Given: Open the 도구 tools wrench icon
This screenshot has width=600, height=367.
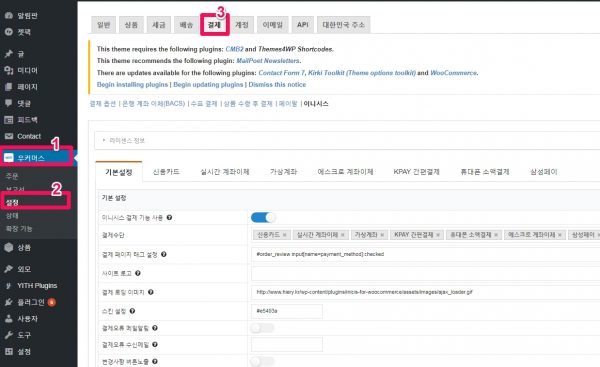Looking at the screenshot, I should pos(8,335).
